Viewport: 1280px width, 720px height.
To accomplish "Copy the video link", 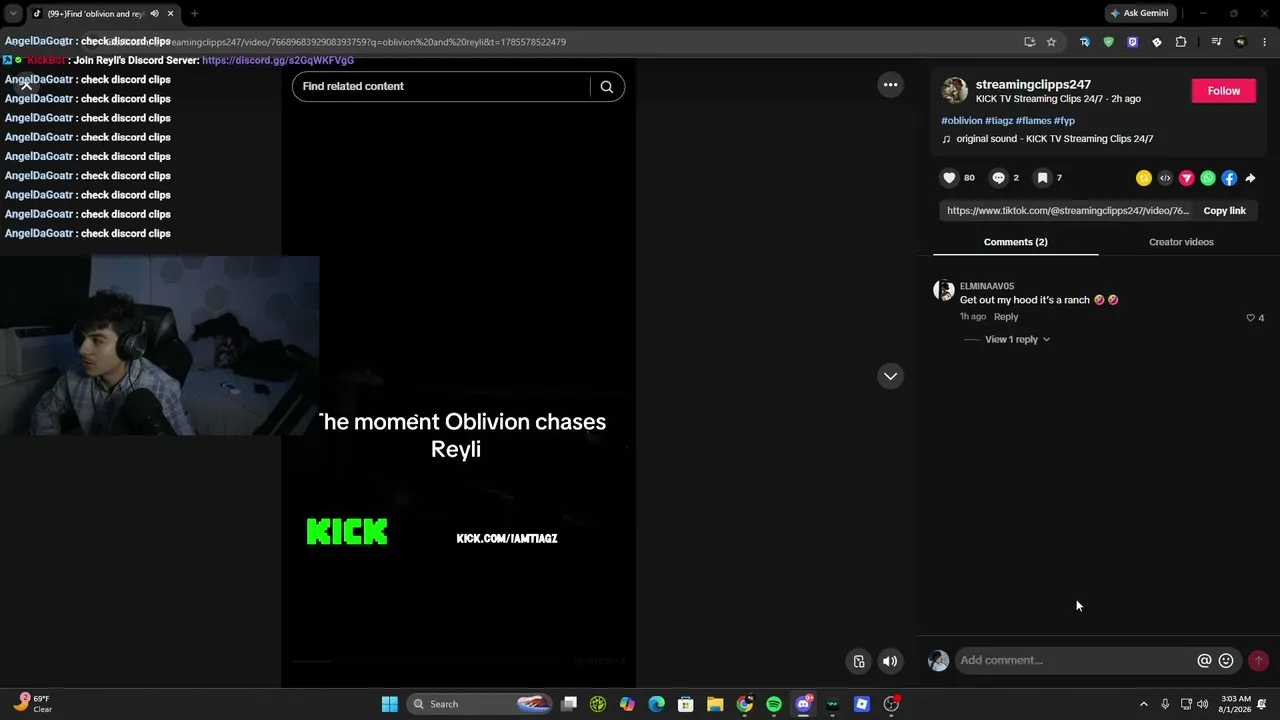I will 1224,211.
